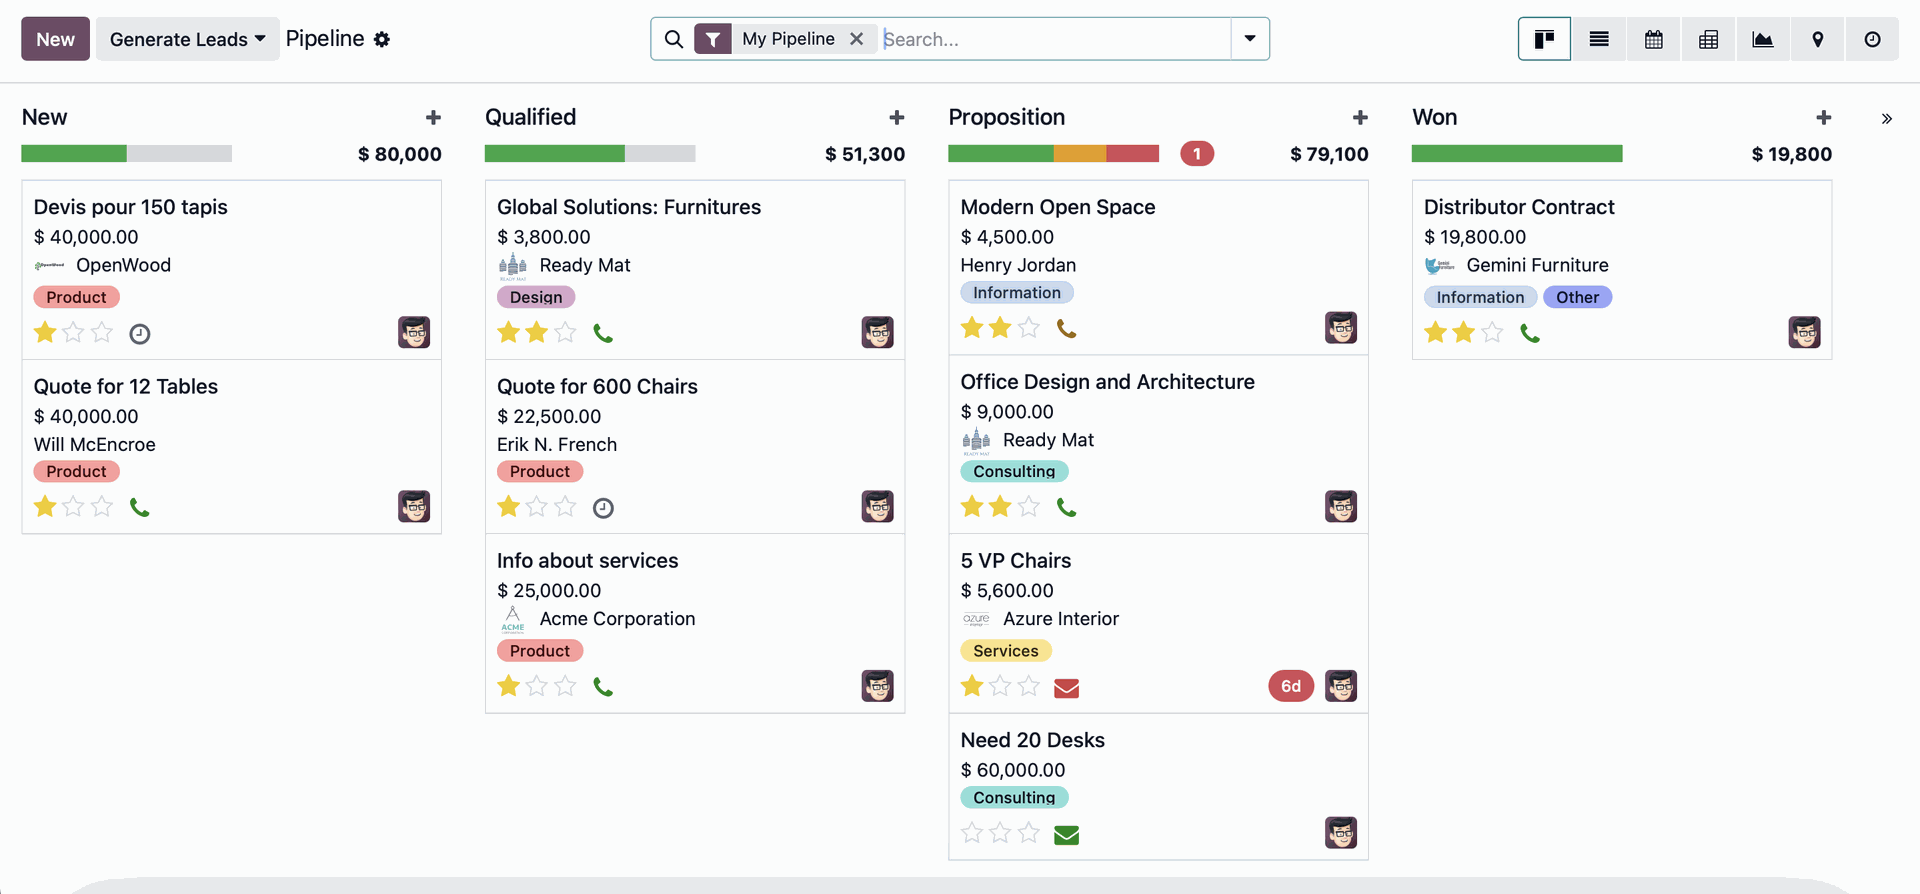The height and width of the screenshot is (894, 1920).
Task: Open the activity view
Action: click(1872, 39)
